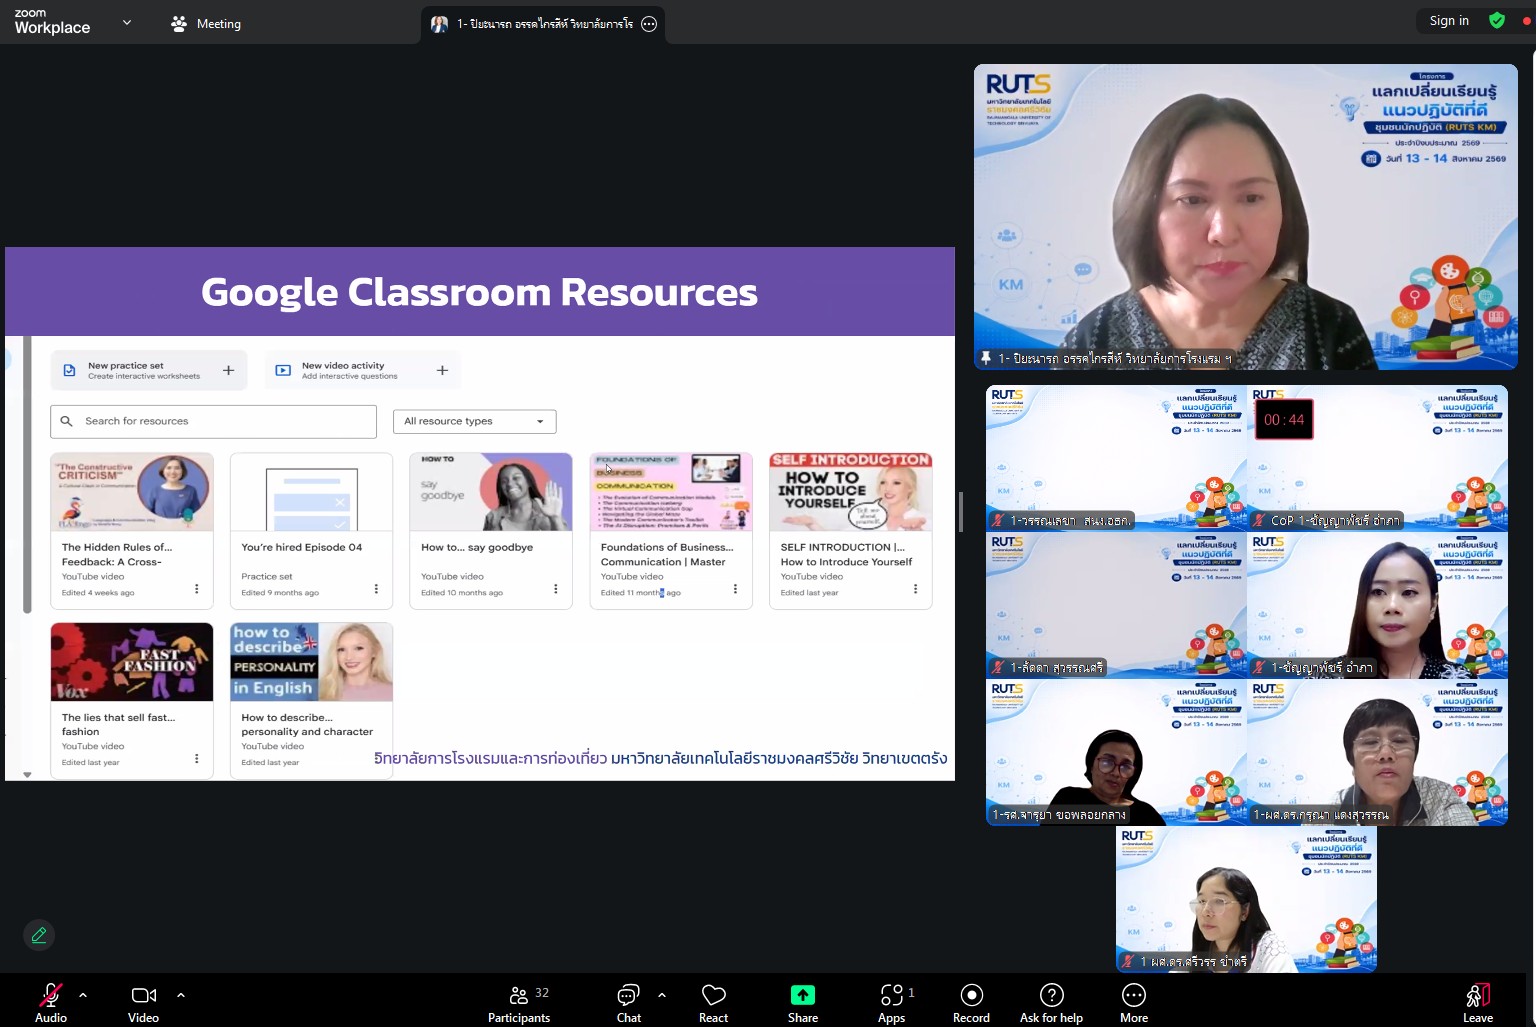The image size is (1536, 1027).
Task: Open options for How to say goodbye
Action: 556,589
